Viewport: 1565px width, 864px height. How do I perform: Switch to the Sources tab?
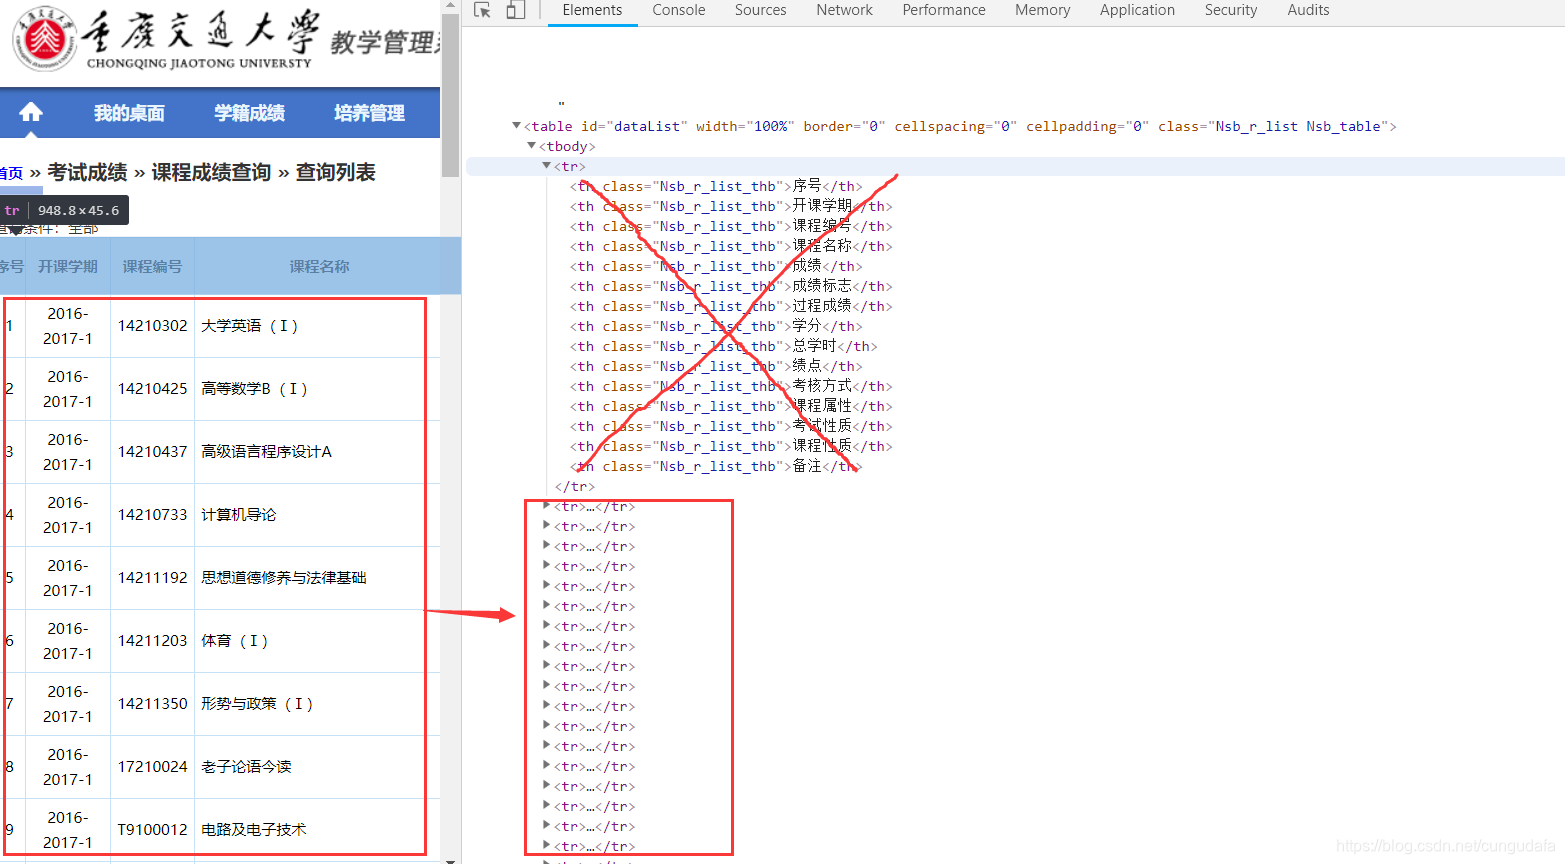[x=760, y=10]
